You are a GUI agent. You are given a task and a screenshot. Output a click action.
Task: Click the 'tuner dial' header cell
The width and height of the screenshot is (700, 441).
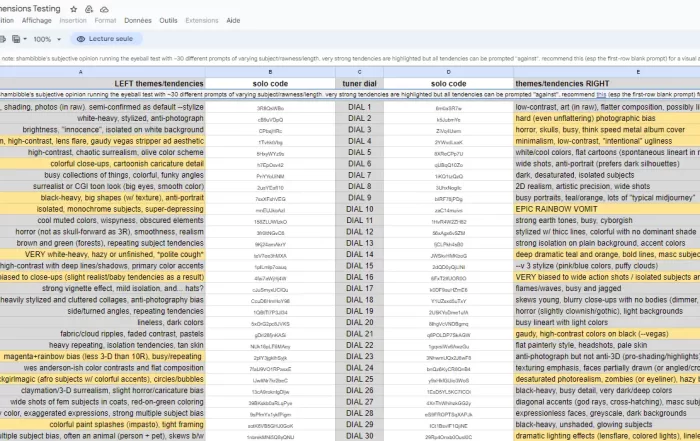(359, 83)
